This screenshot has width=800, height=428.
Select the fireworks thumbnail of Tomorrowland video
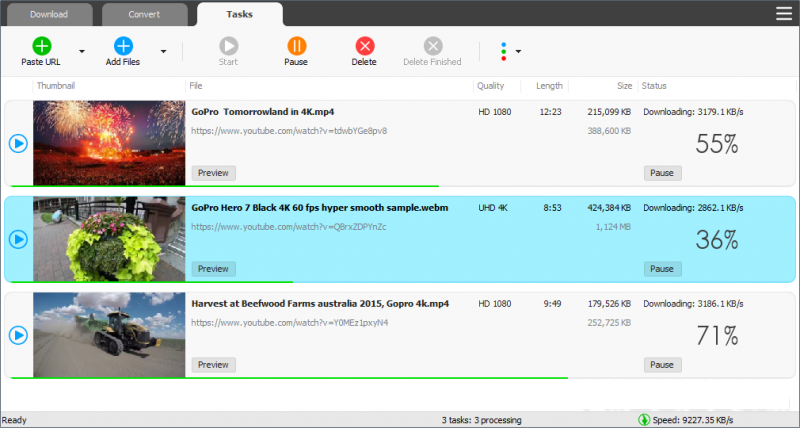click(109, 143)
